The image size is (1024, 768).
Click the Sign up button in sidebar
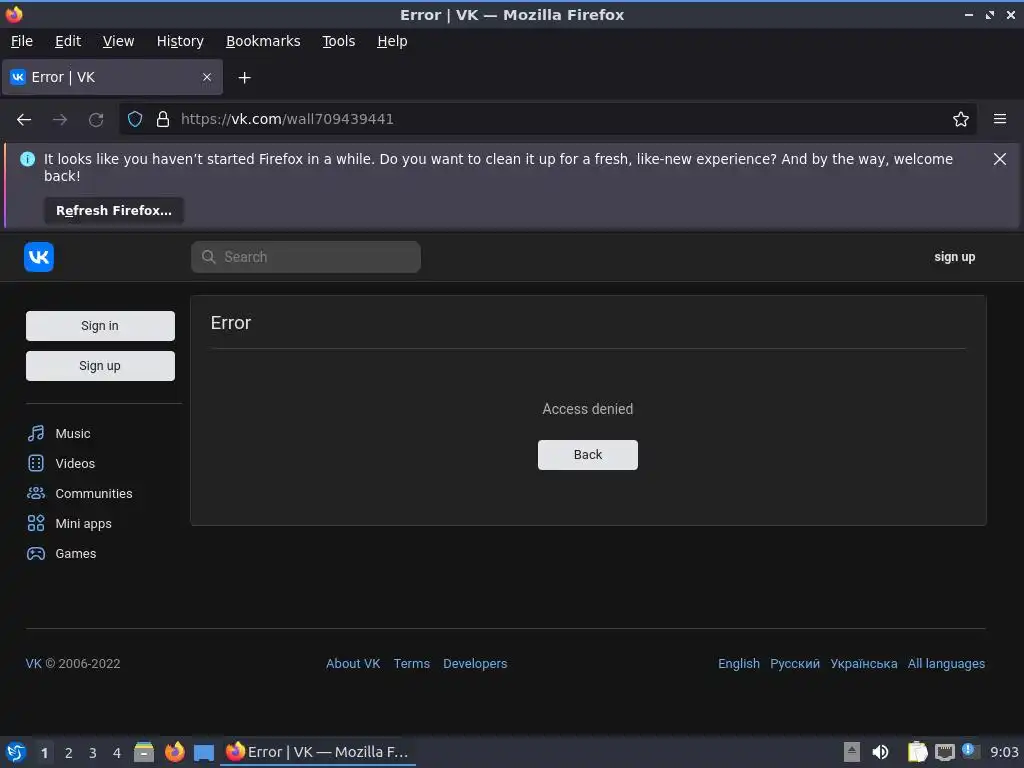point(100,366)
